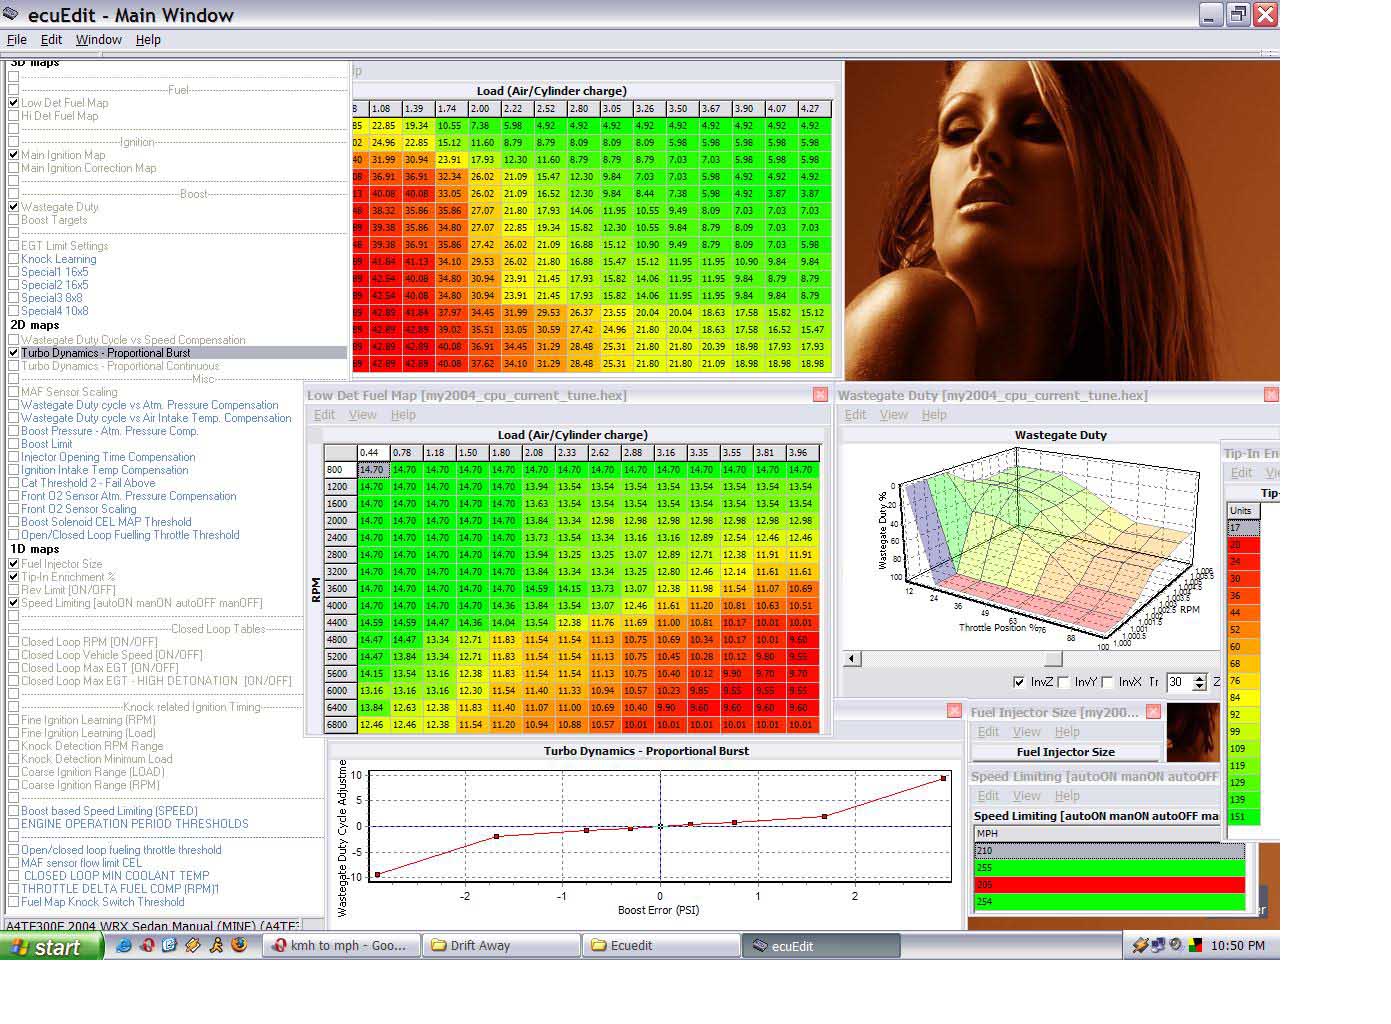Image resolution: width=1391 pixels, height=1024 pixels.
Task: Select Knock Learning in the maps list
Action: tap(58, 259)
